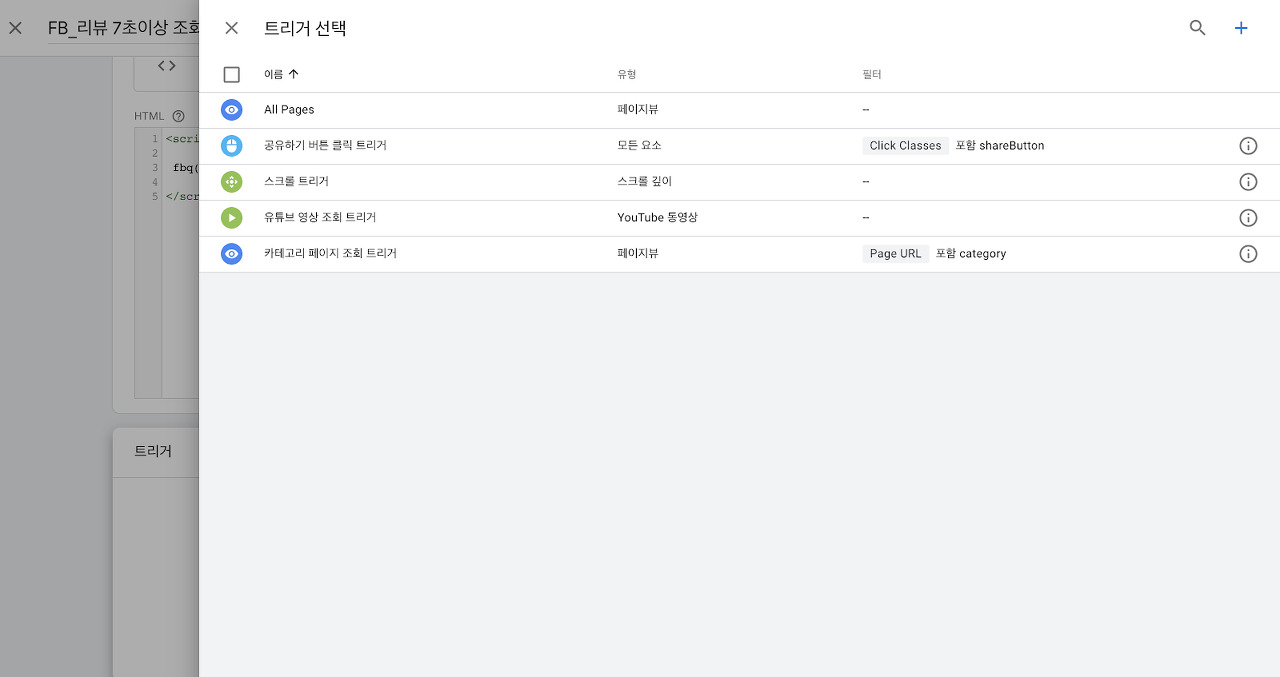Click the 스크롤 트리거 green scroll icon
1280x677 pixels.
[x=232, y=182]
